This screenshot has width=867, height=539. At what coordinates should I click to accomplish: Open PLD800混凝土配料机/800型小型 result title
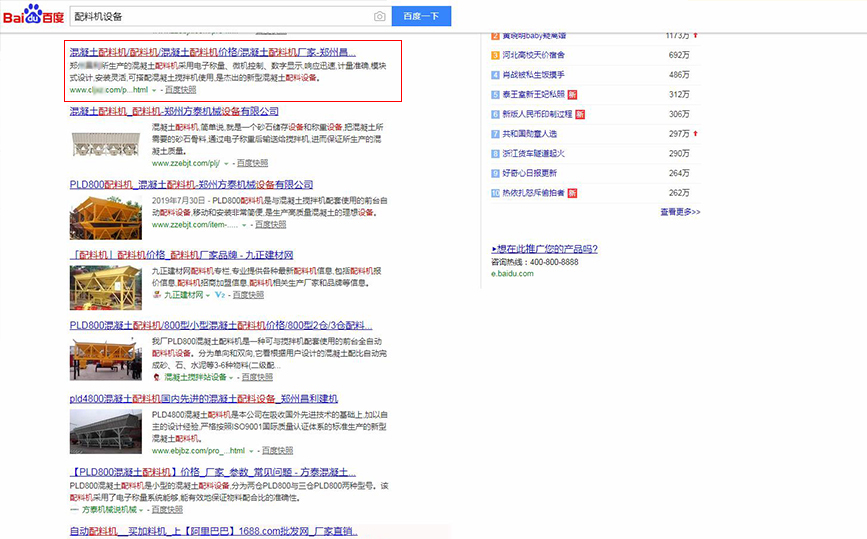[x=221, y=326]
